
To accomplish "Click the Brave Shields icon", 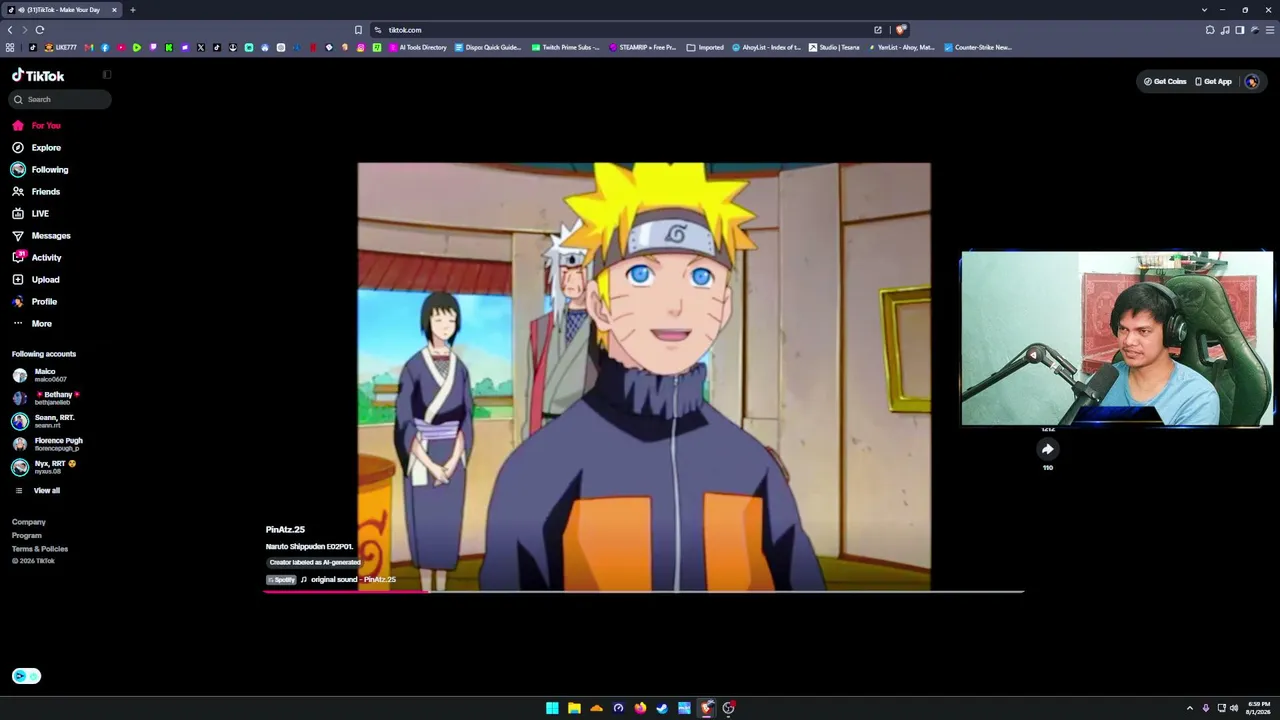I will tap(901, 30).
